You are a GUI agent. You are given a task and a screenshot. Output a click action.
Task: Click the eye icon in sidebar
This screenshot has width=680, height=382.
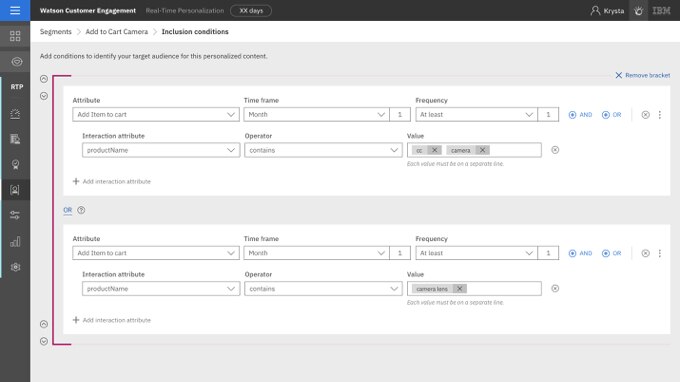16,62
